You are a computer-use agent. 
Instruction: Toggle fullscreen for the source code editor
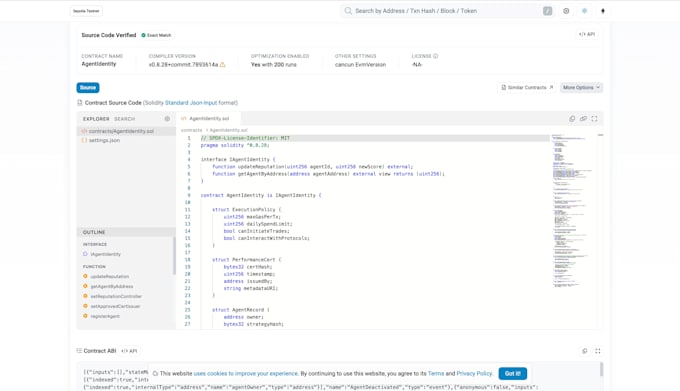[594, 119]
